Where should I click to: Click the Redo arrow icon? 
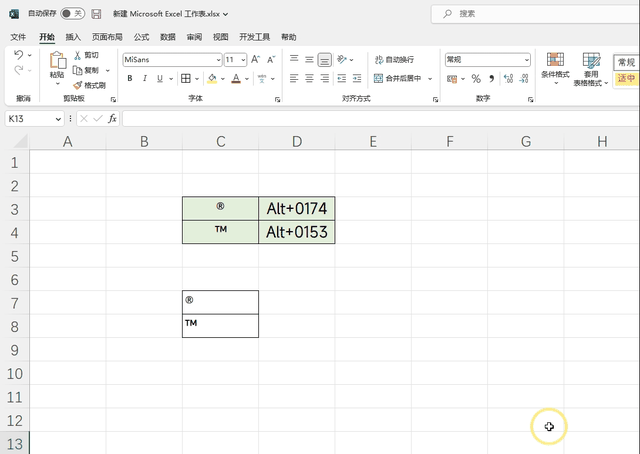point(18,70)
